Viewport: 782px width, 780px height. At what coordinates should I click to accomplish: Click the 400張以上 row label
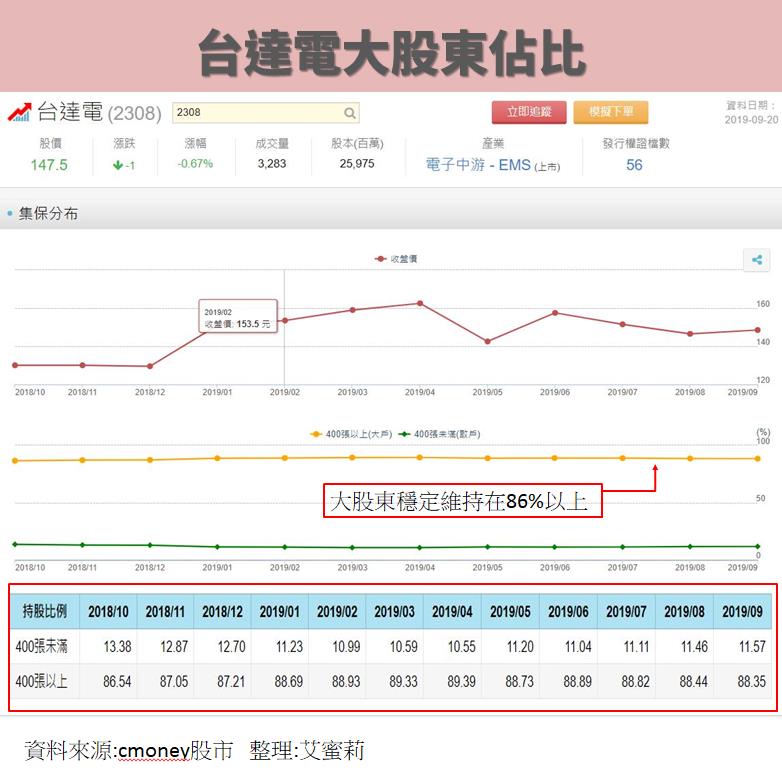41,681
